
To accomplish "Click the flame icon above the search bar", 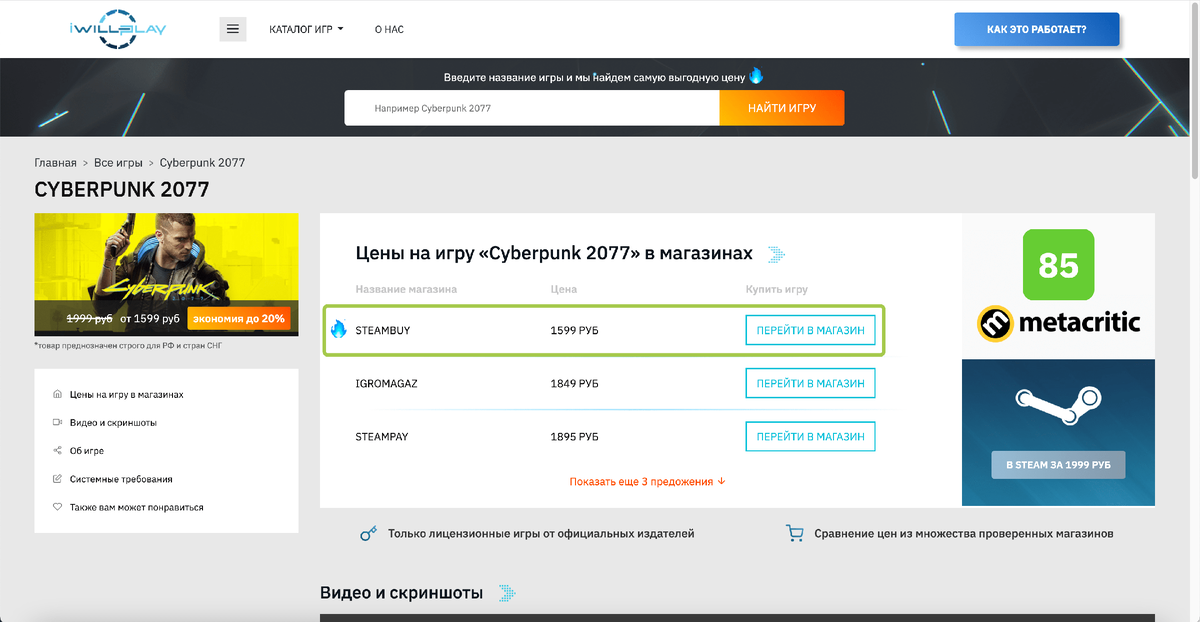I will [x=756, y=76].
